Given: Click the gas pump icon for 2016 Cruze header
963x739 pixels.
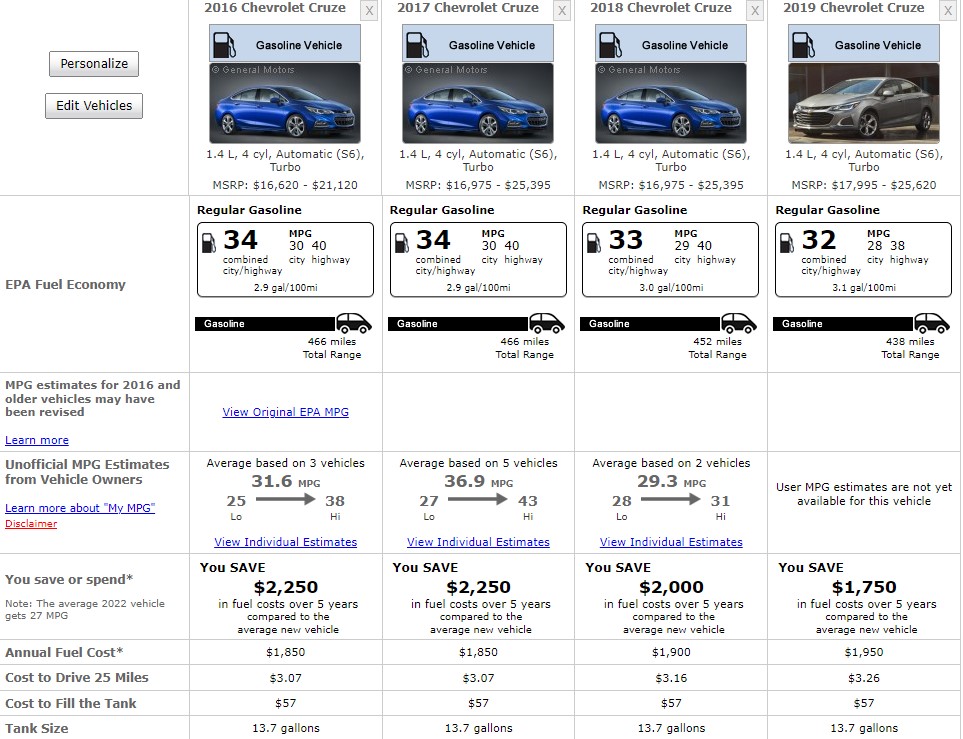Looking at the screenshot, I should click(224, 45).
